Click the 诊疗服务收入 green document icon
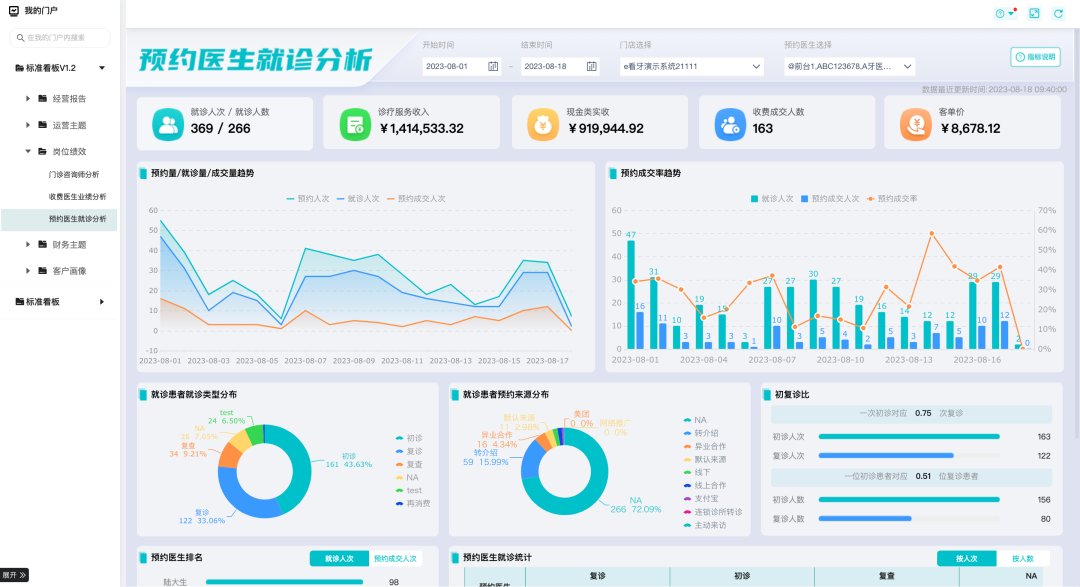Image resolution: width=1080 pixels, height=587 pixels. (355, 125)
